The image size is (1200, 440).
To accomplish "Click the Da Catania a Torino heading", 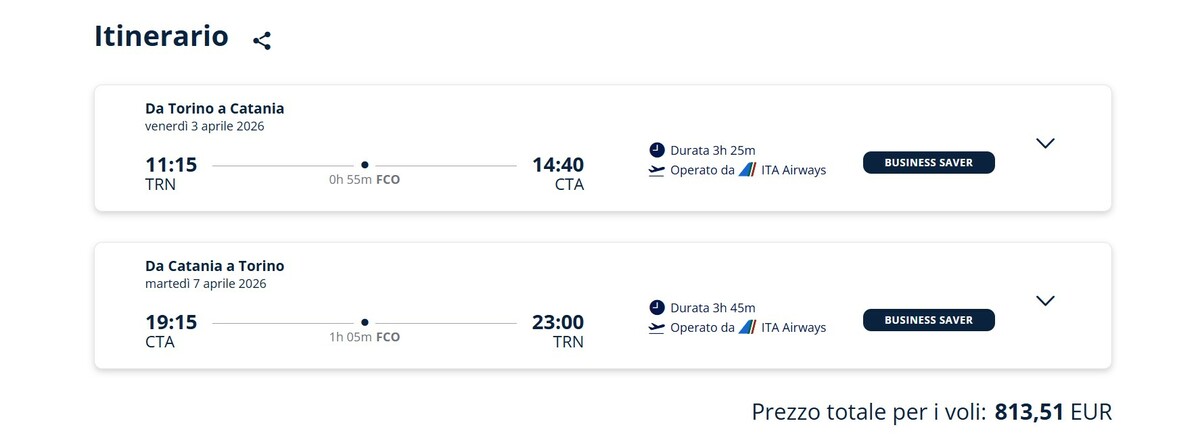I will click(215, 266).
